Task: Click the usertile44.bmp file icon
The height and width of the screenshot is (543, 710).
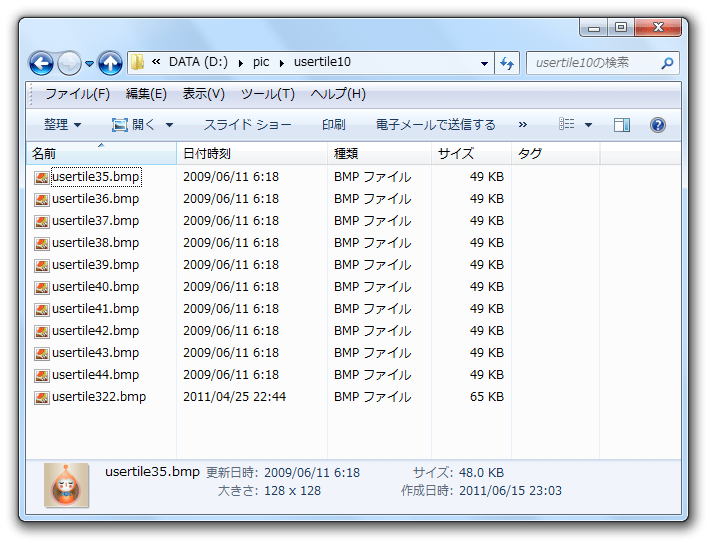Action: (x=42, y=375)
